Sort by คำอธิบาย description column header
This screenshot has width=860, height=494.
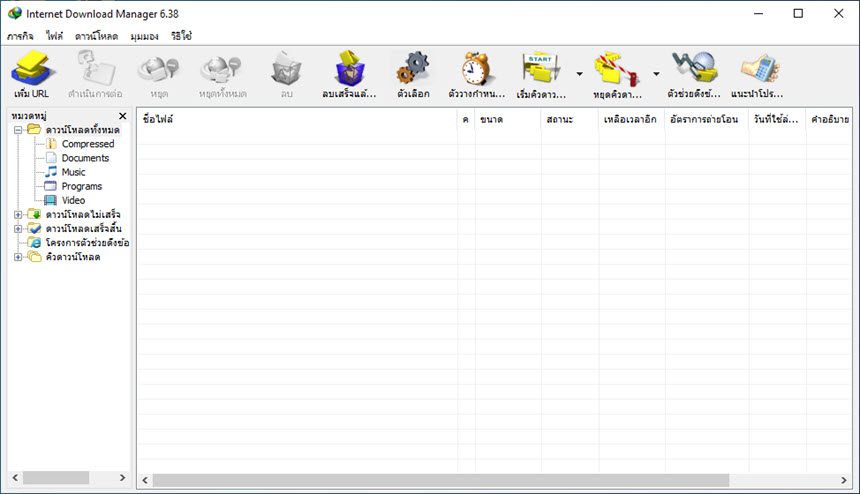click(x=829, y=119)
